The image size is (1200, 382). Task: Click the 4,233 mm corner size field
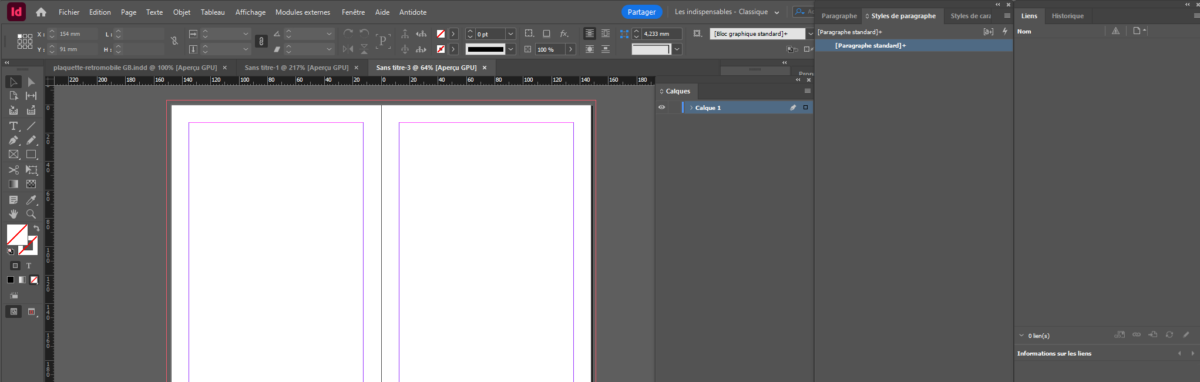tap(663, 34)
